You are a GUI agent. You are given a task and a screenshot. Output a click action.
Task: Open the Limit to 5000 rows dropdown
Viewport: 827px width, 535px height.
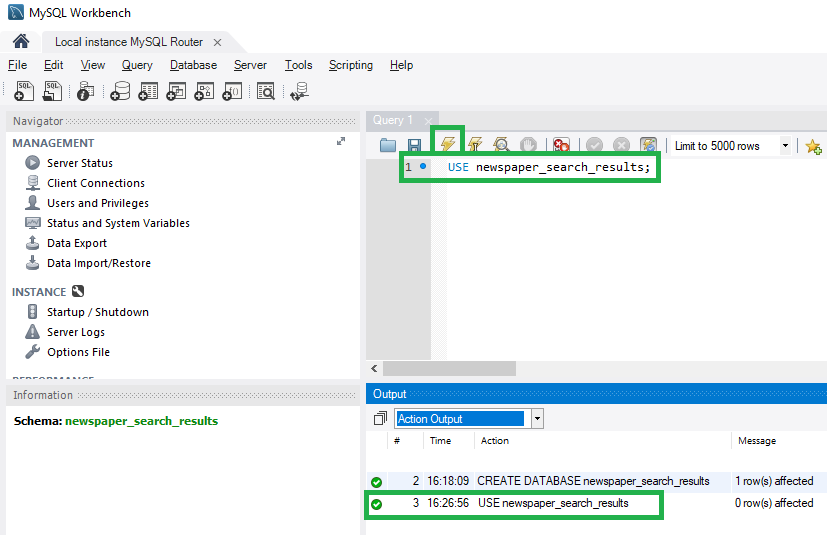pos(785,146)
